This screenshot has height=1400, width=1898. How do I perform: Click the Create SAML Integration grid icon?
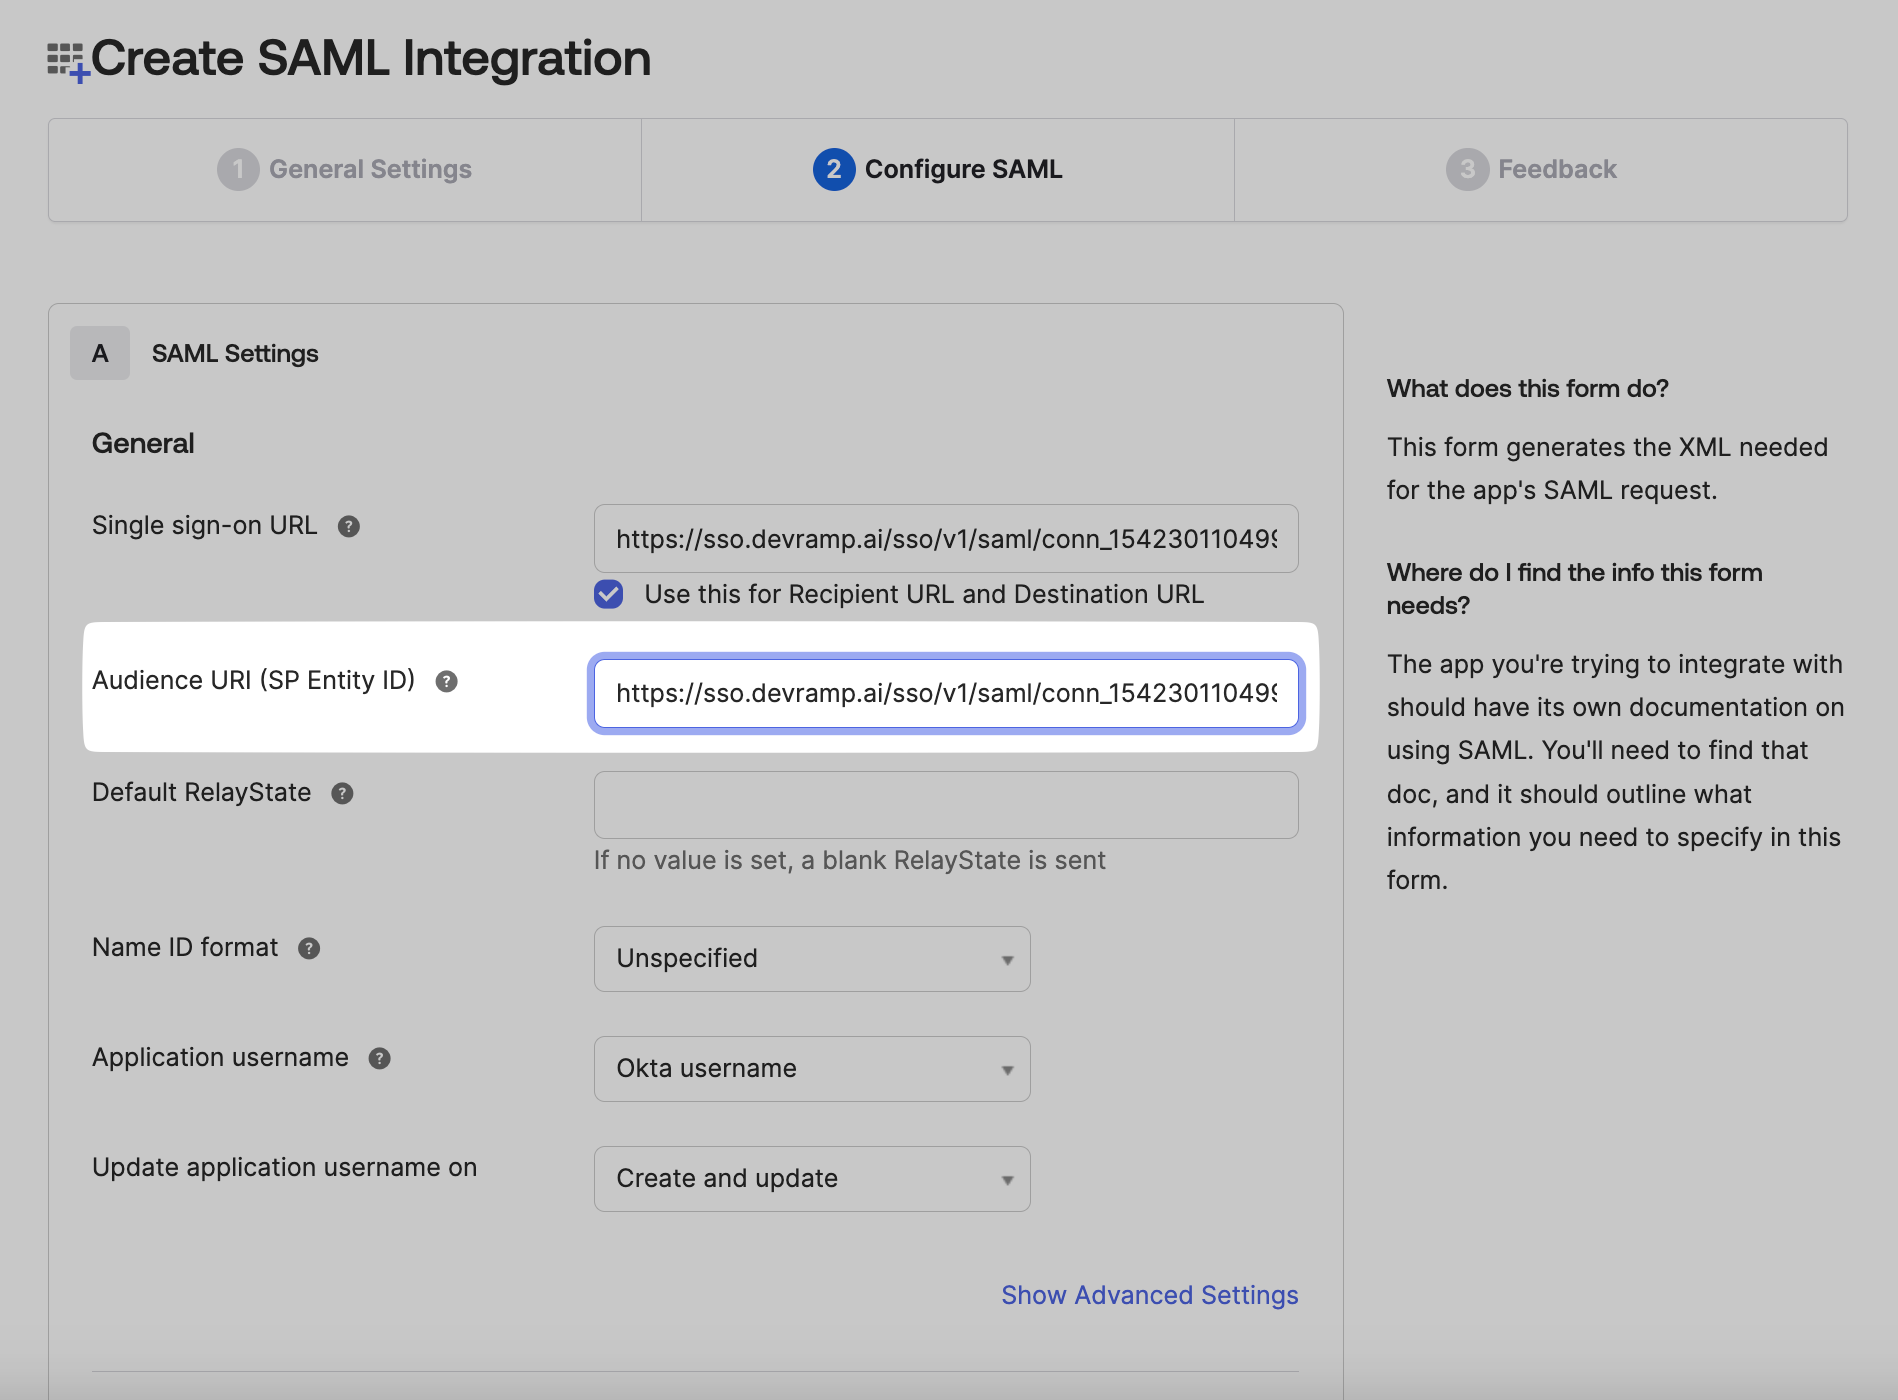[67, 61]
